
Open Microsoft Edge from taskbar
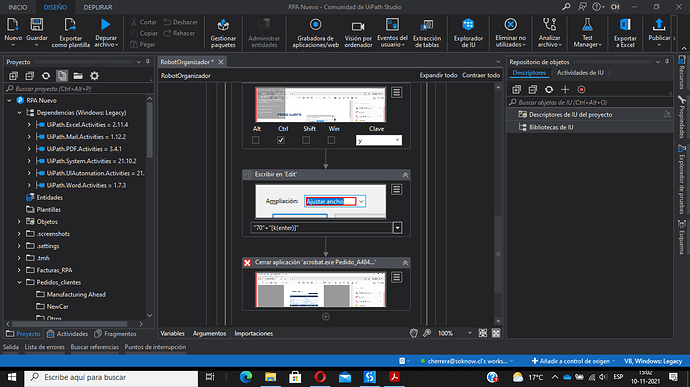coord(246,377)
